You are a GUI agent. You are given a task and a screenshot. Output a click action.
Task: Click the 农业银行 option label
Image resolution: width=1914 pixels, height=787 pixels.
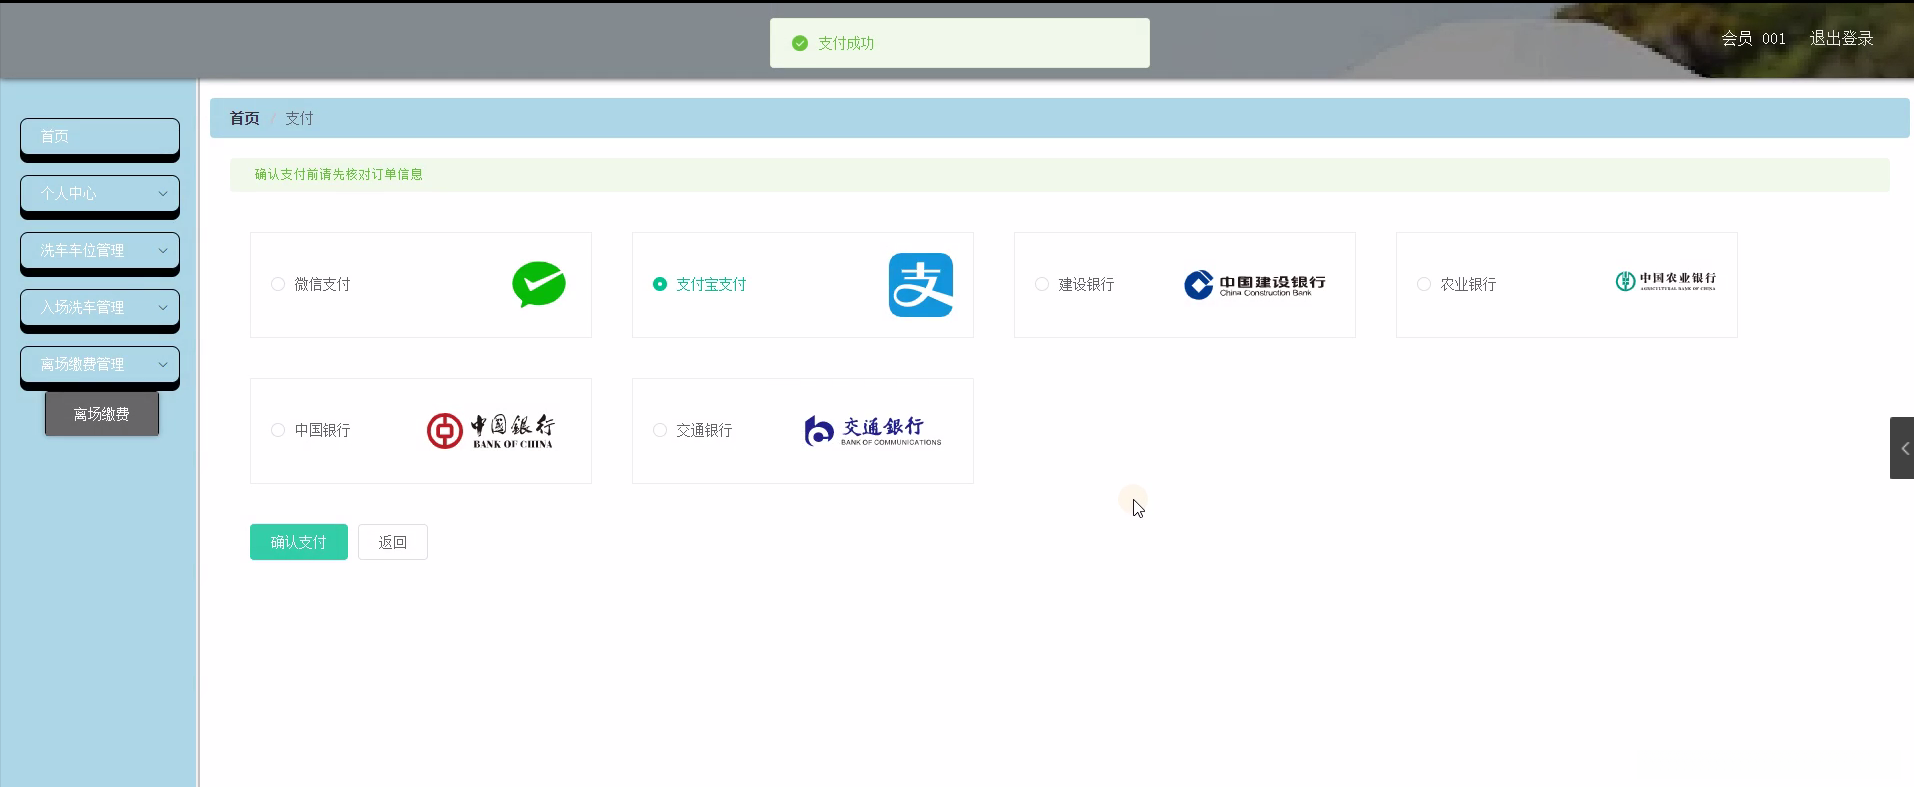point(1468,284)
